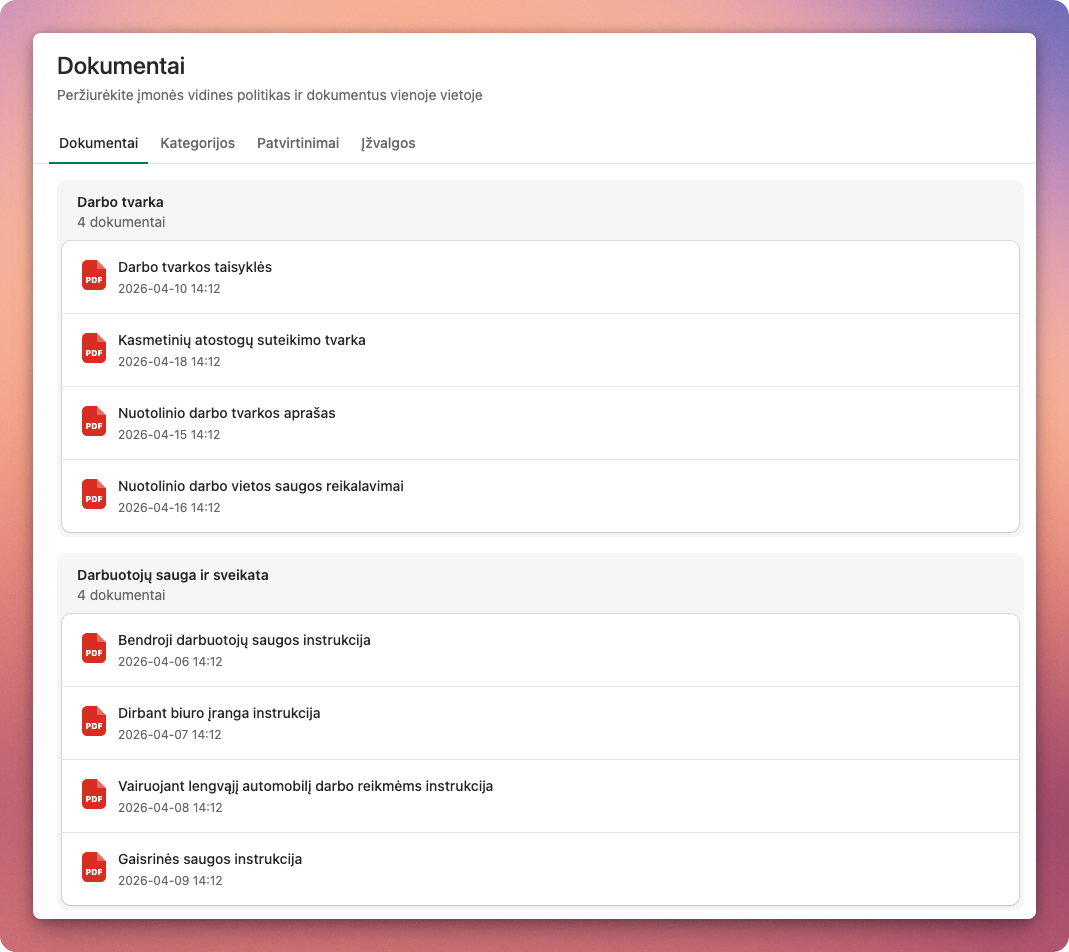1069x952 pixels.
Task: Click the PDF icon for Gaisrinės saugos instrukcija
Action: click(x=93, y=867)
